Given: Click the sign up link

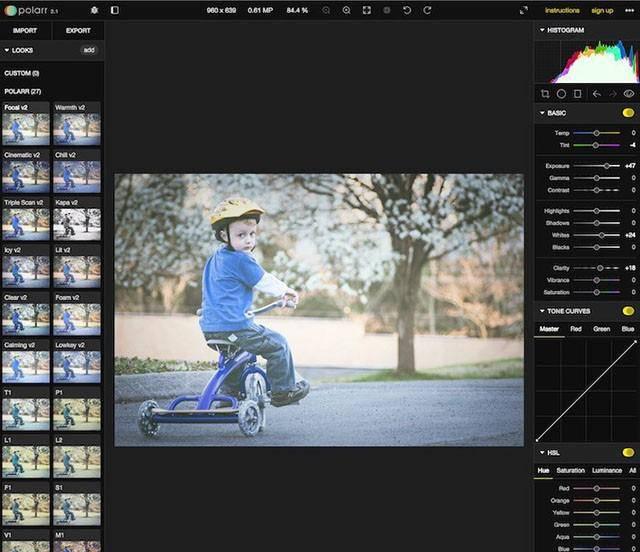Looking at the screenshot, I should coord(602,11).
